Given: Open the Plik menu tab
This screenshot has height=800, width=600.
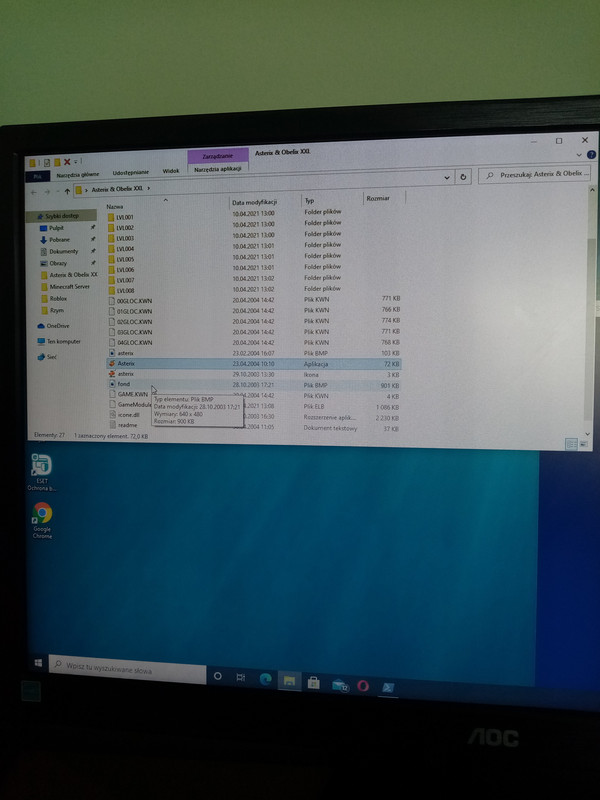Looking at the screenshot, I should (x=38, y=176).
